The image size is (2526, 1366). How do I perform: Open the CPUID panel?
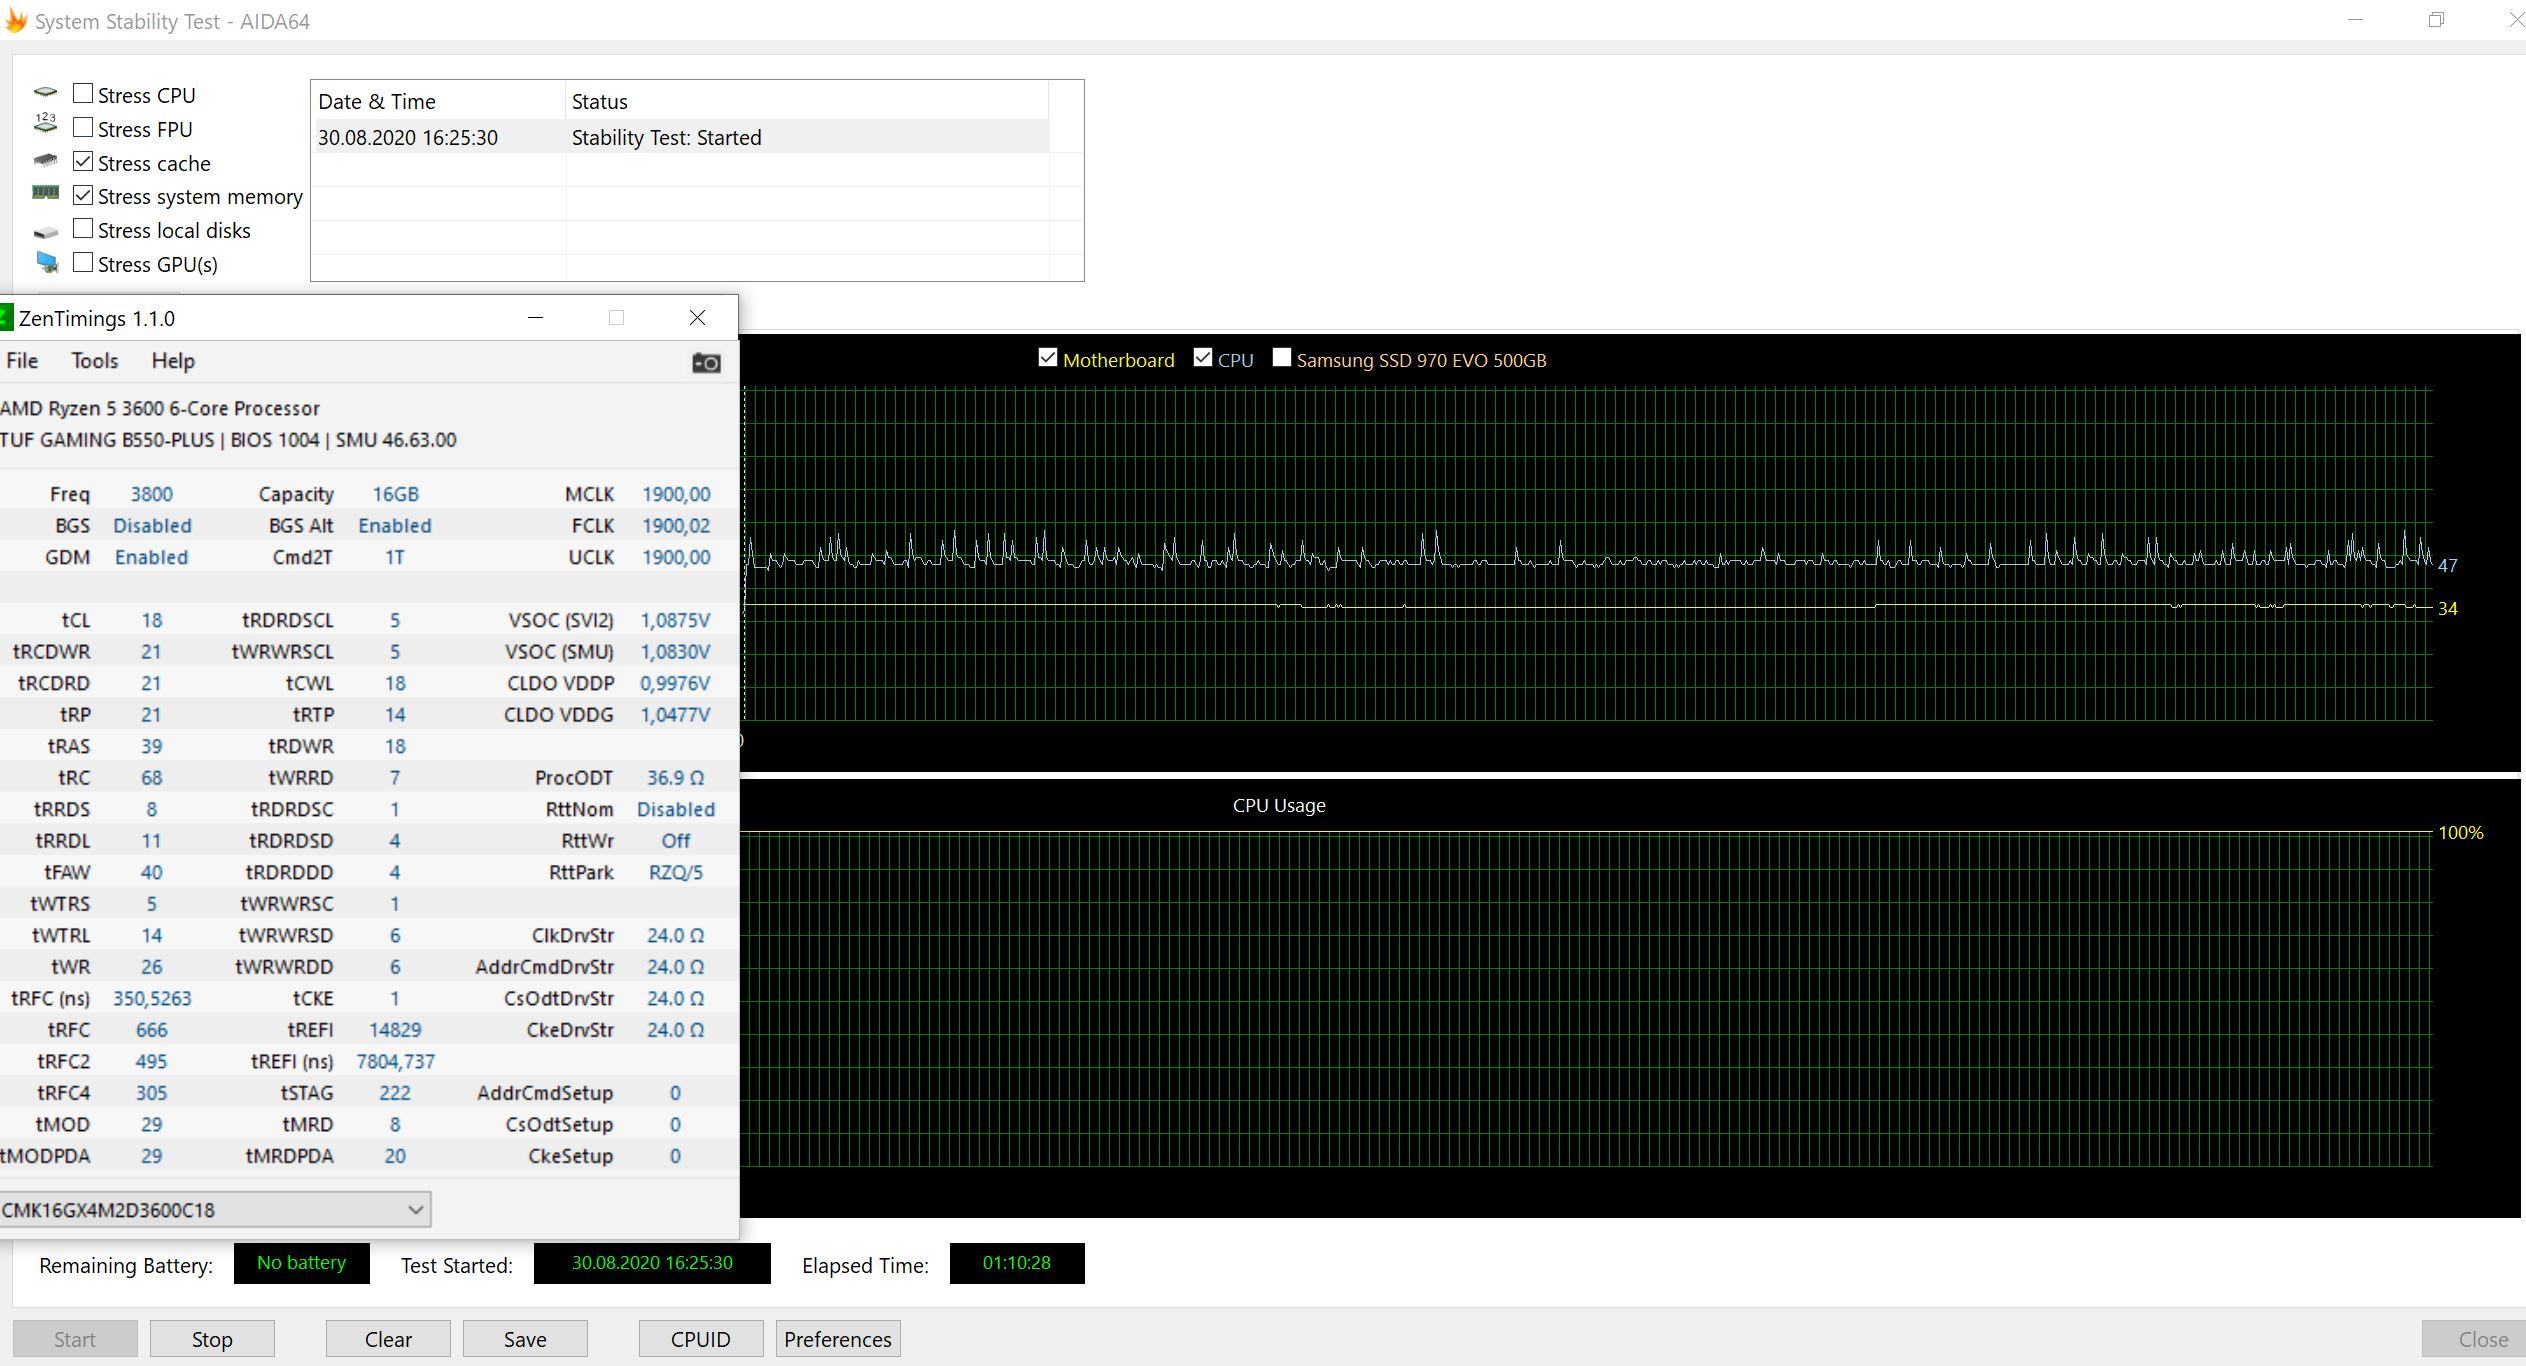[x=701, y=1339]
